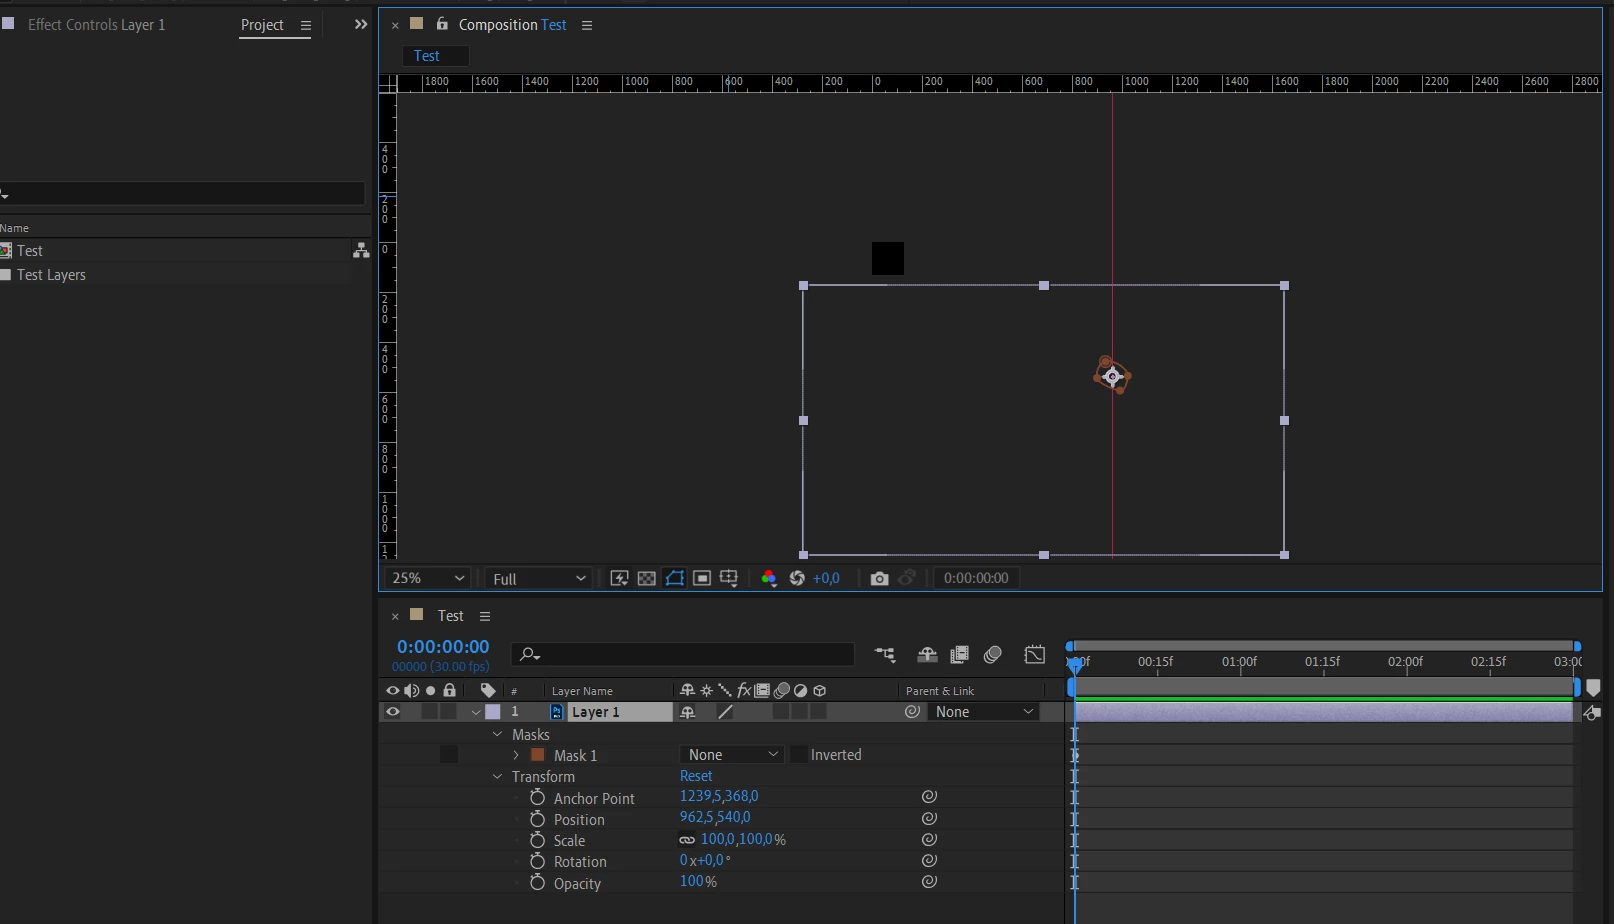
Task: Click the Opacity stopwatch
Action: [x=537, y=882]
